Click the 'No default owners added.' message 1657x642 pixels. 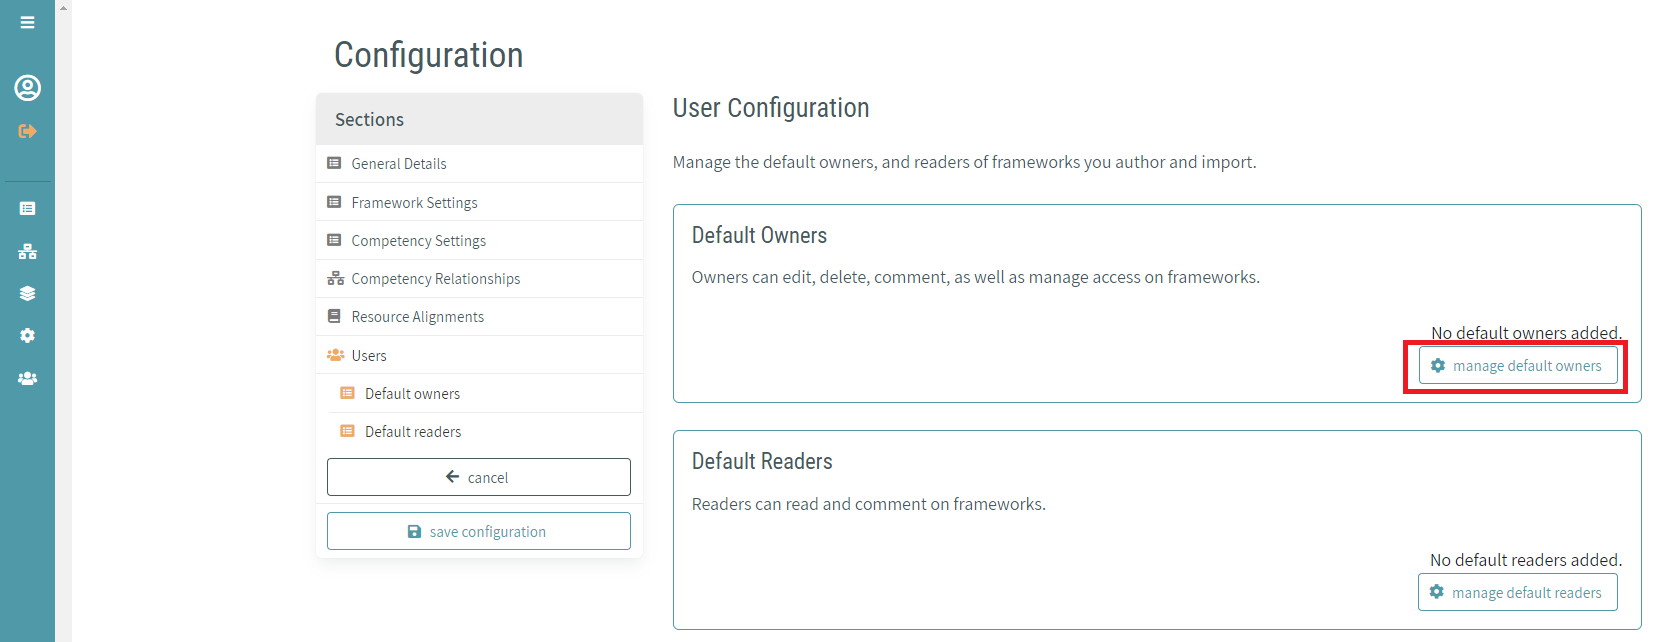click(x=1526, y=332)
